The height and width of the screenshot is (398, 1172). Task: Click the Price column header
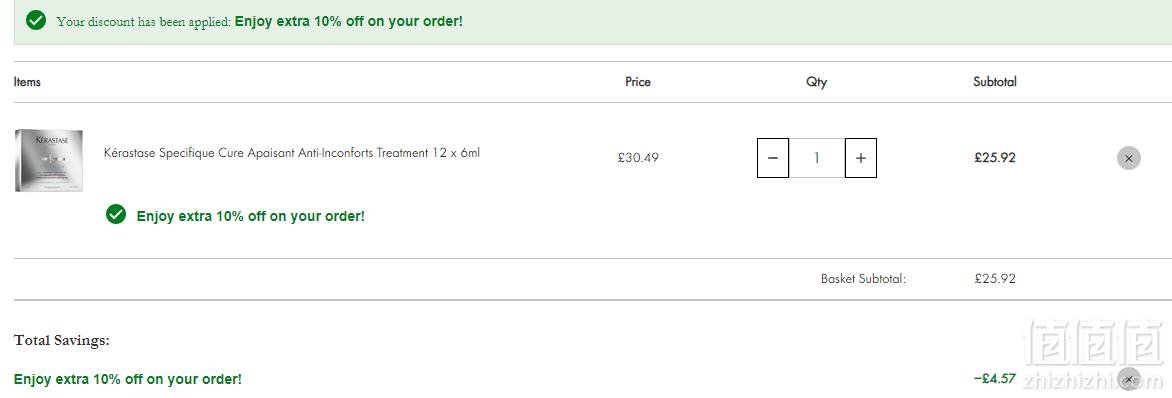pos(638,82)
